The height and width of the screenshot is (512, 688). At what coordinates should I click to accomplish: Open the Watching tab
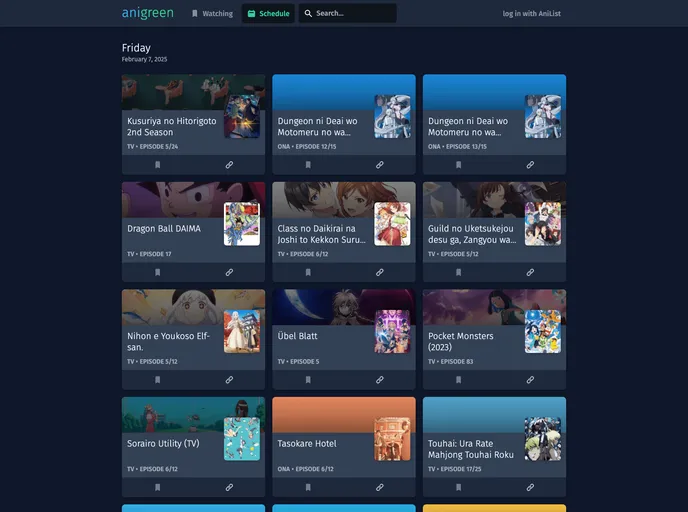(x=212, y=14)
